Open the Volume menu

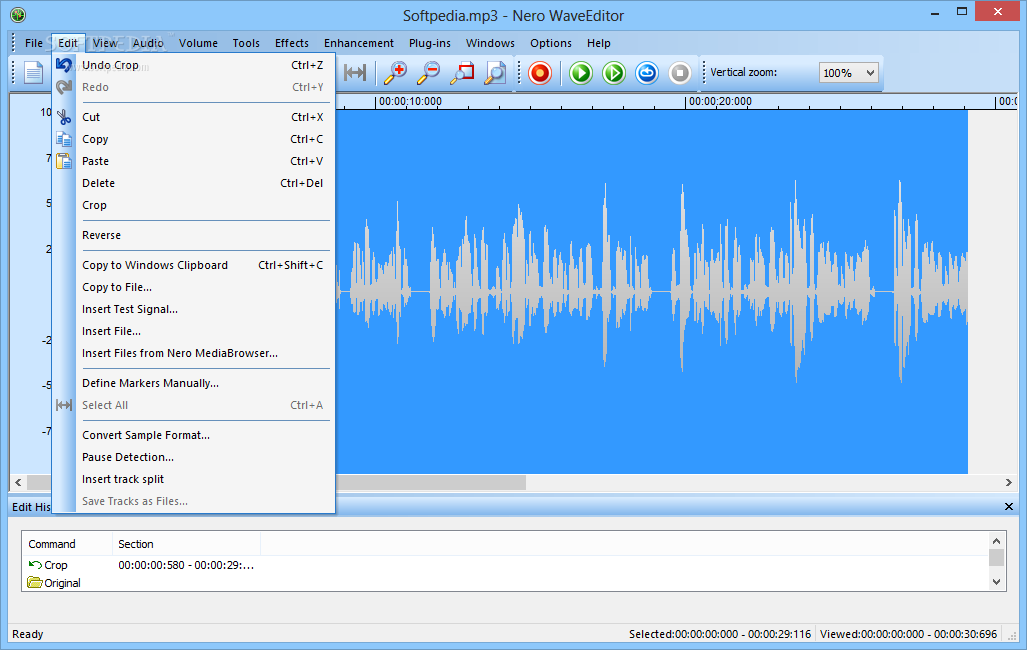click(x=198, y=43)
